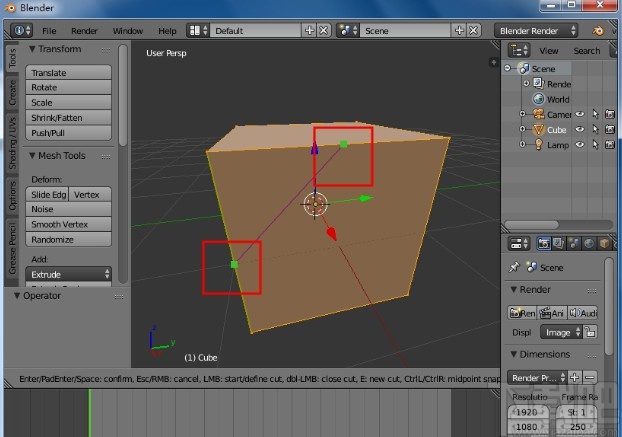Switch to the Create tab

coord(12,93)
